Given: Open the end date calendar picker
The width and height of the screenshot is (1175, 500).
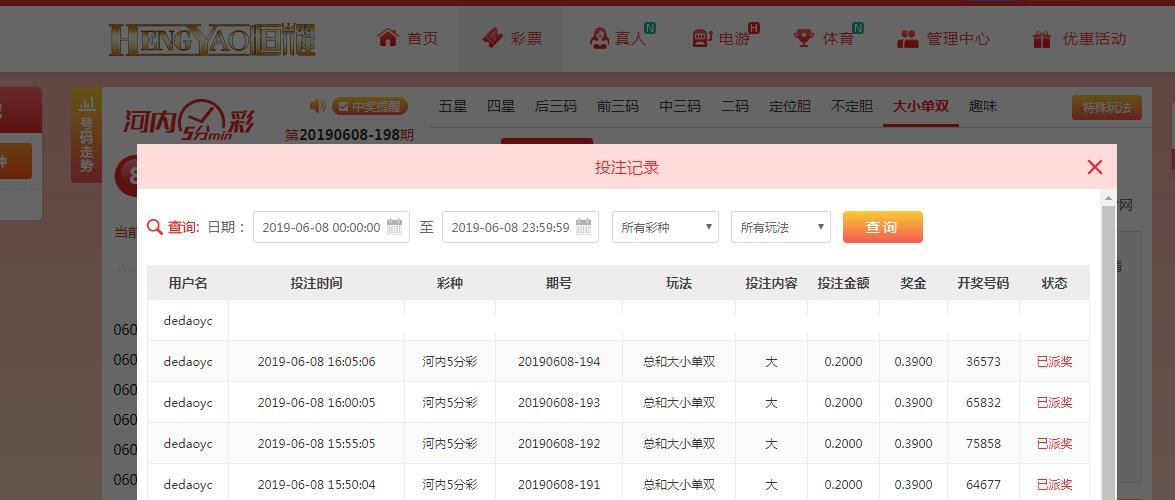Looking at the screenshot, I should coord(584,227).
